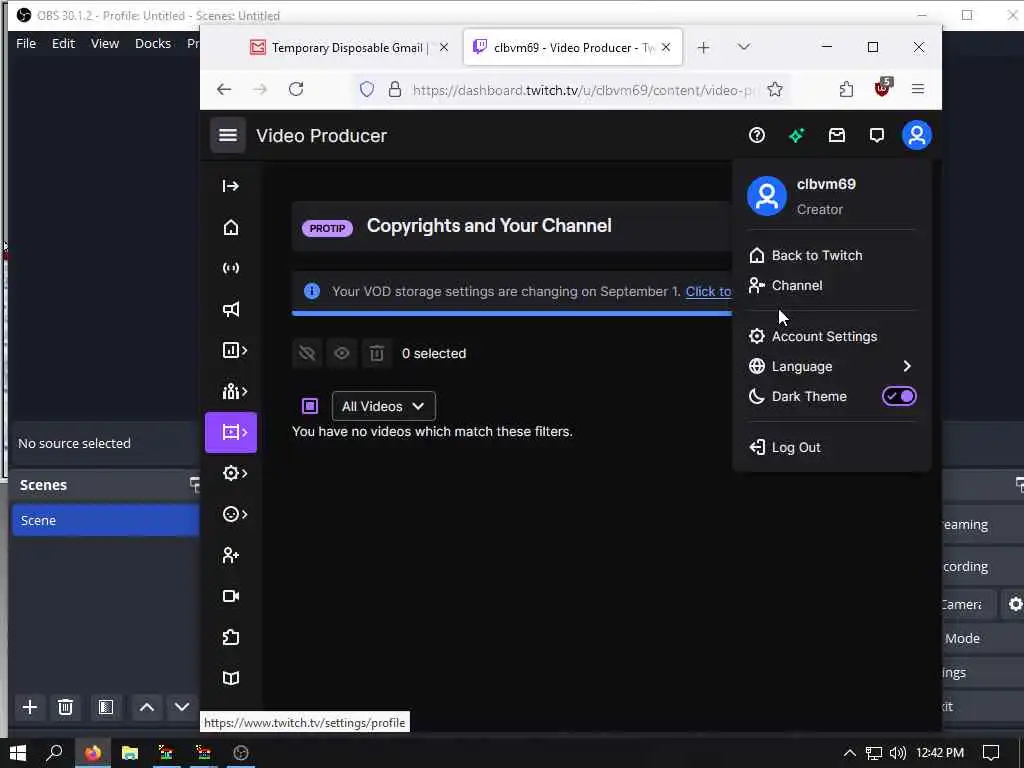Select Back to Twitch menu entry

click(832, 255)
